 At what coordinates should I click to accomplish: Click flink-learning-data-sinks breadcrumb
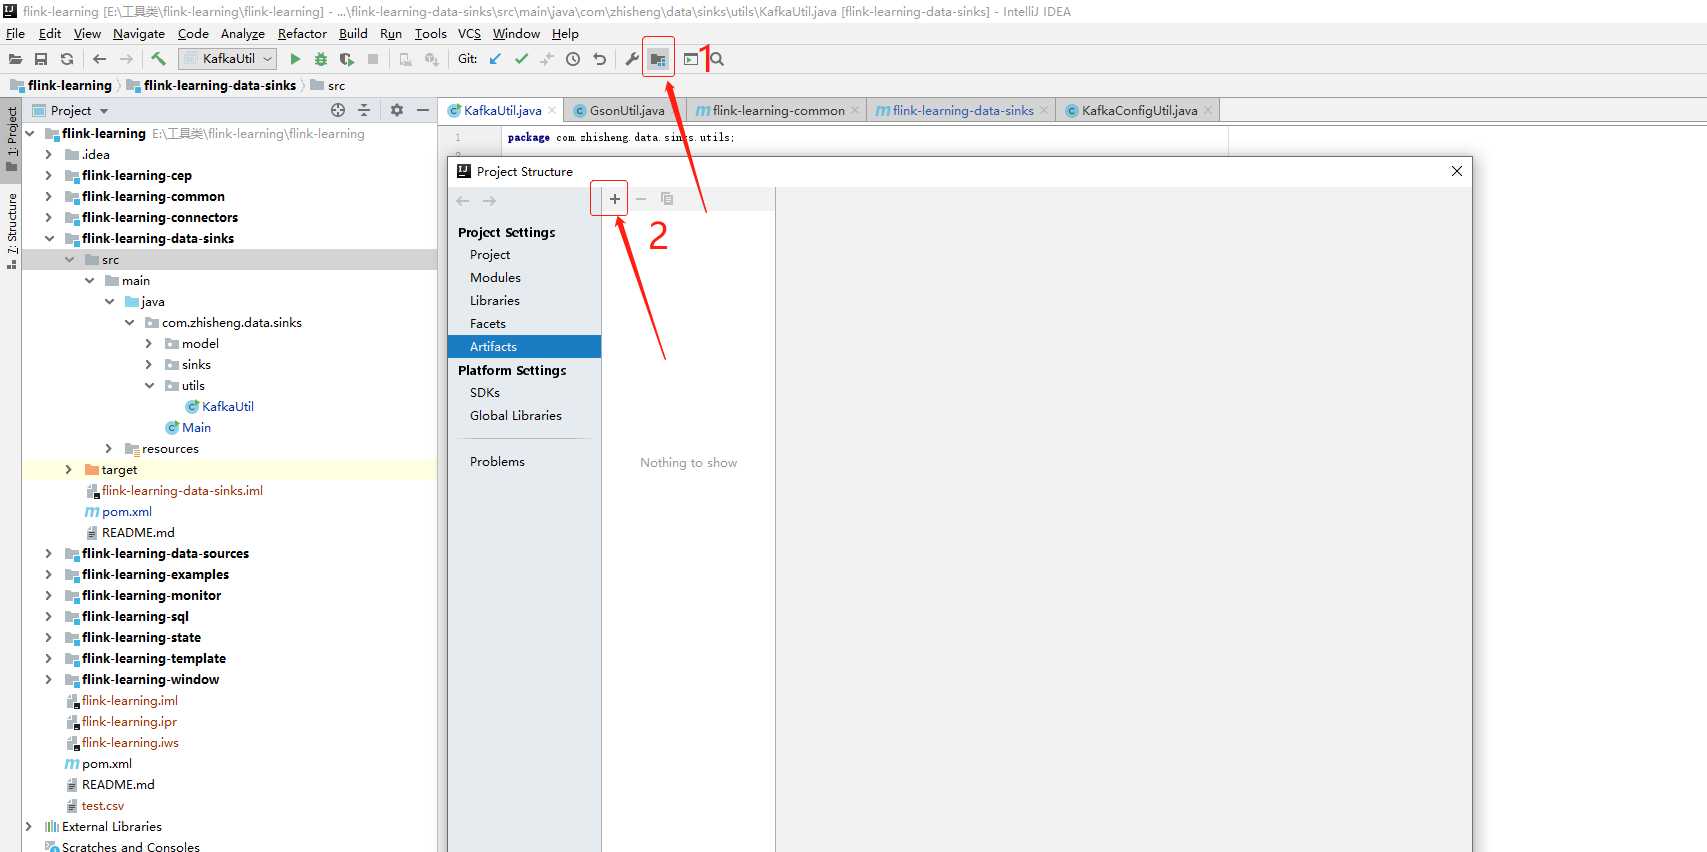(219, 85)
